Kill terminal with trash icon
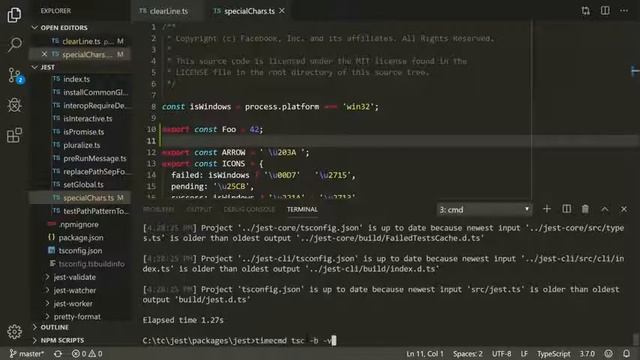640x360 pixels. (585, 209)
